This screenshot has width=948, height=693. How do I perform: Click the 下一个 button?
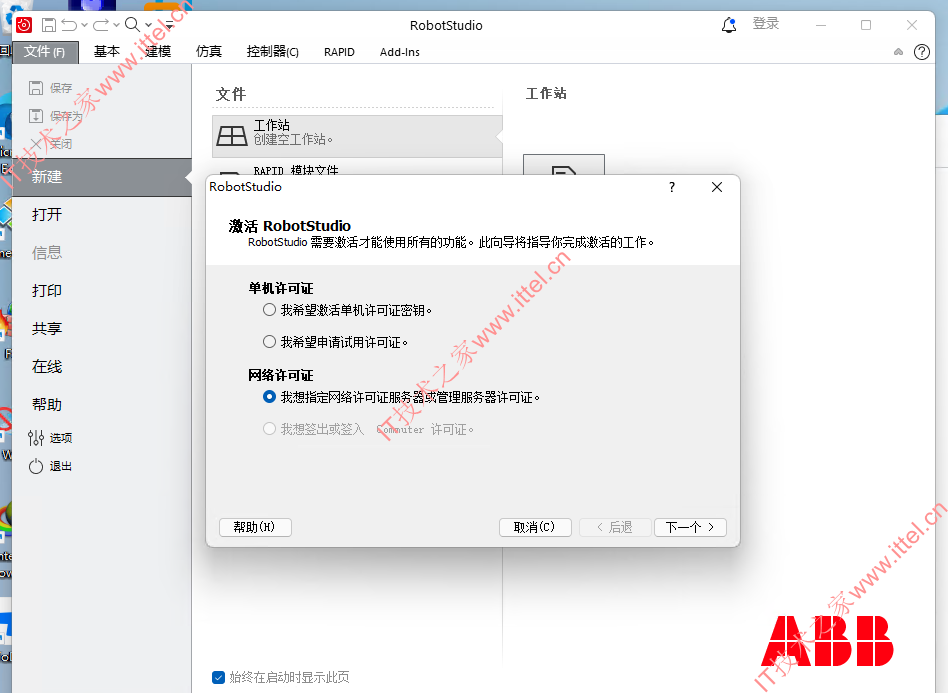(690, 527)
